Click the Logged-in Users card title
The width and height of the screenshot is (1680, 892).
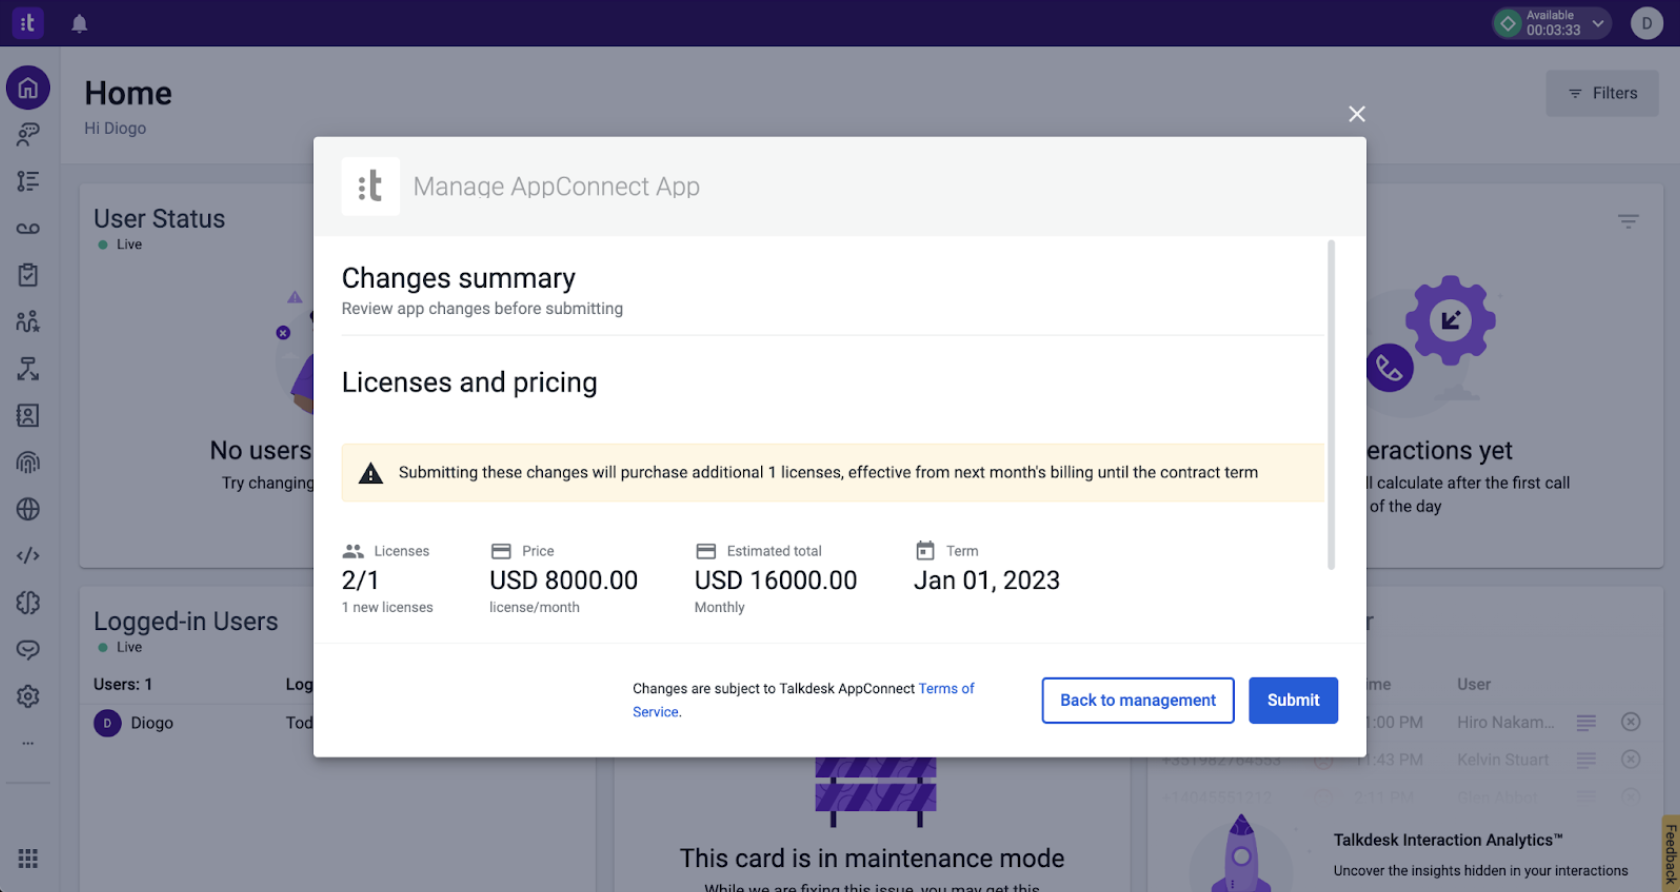point(186,621)
